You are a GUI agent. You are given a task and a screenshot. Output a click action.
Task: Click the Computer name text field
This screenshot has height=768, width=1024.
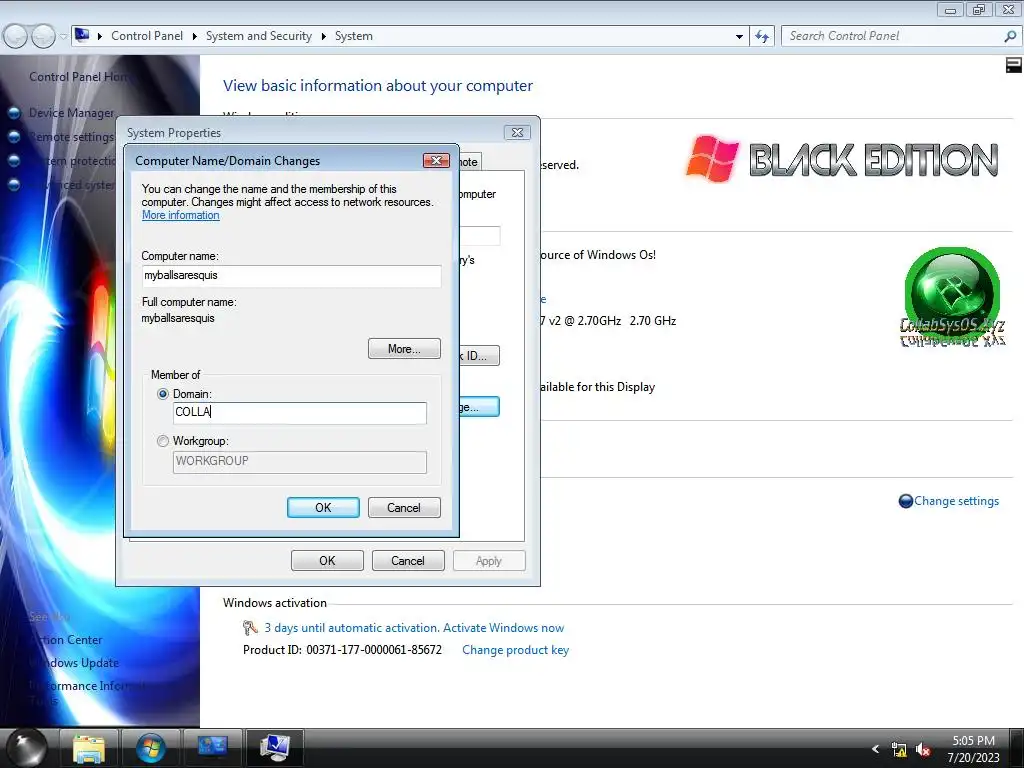(291, 276)
